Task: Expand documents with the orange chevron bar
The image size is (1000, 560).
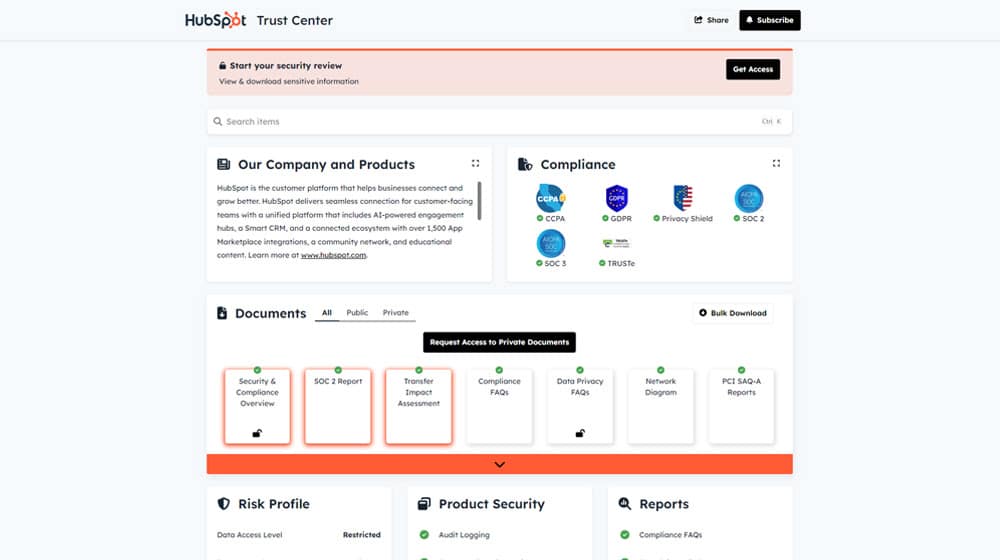Action: click(499, 464)
